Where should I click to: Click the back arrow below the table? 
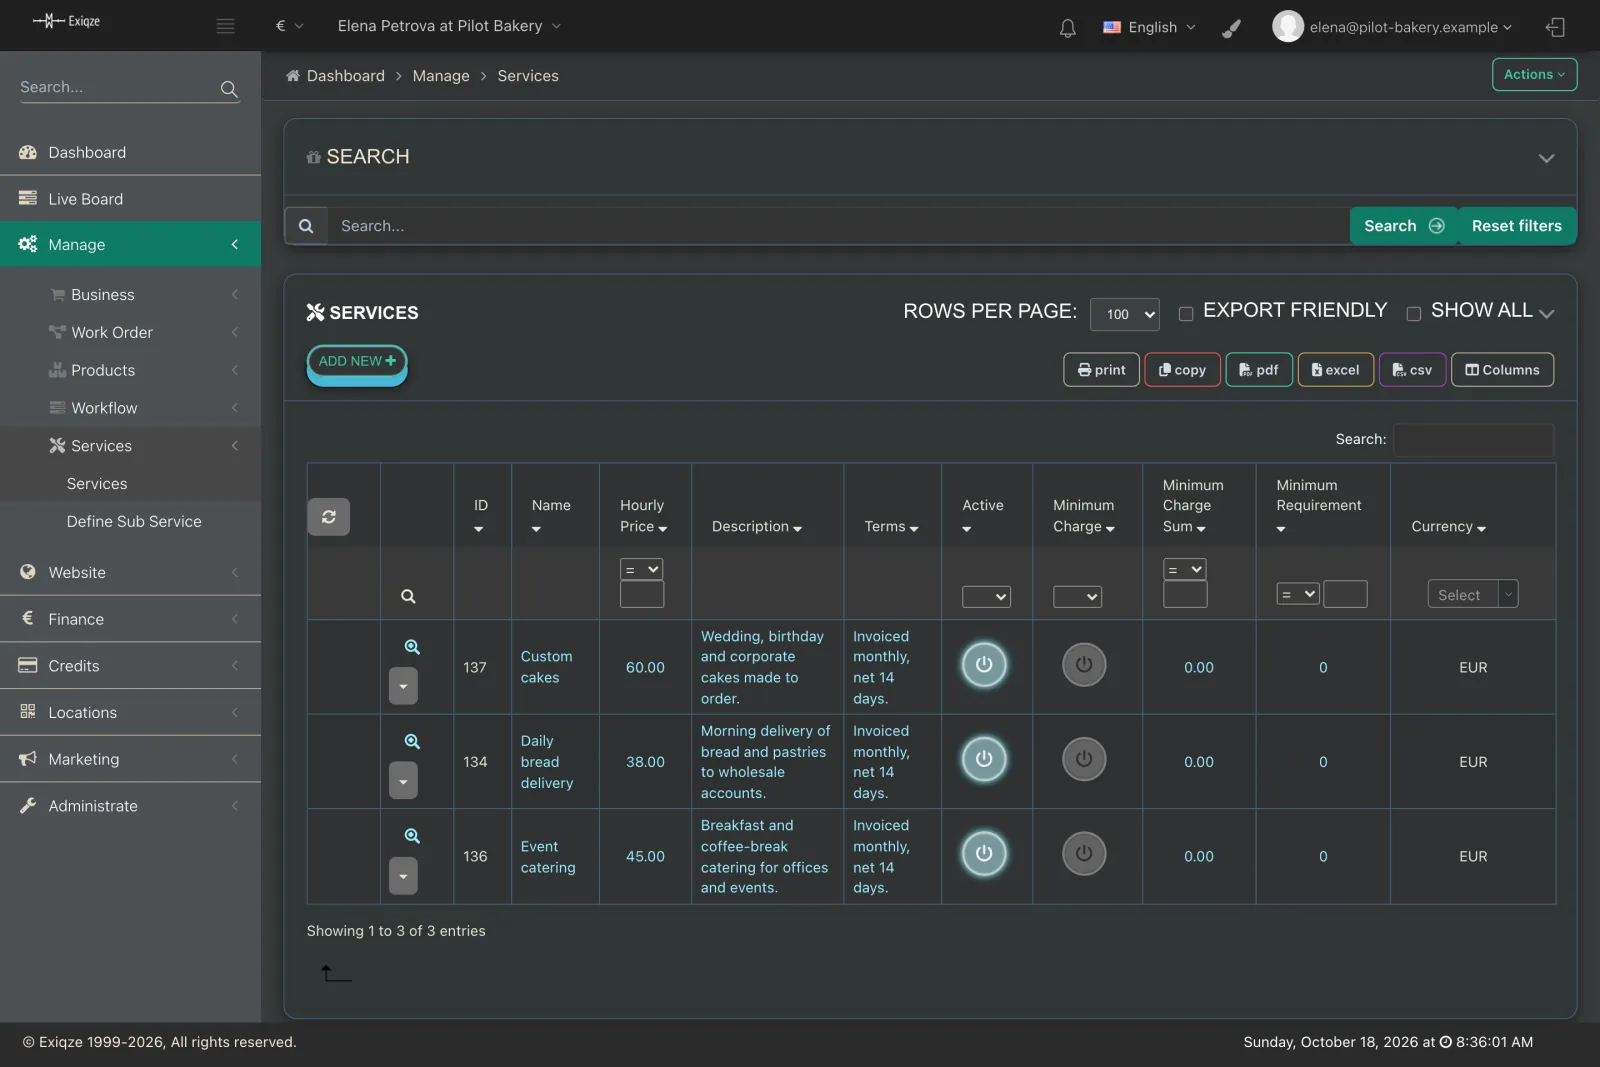point(336,973)
